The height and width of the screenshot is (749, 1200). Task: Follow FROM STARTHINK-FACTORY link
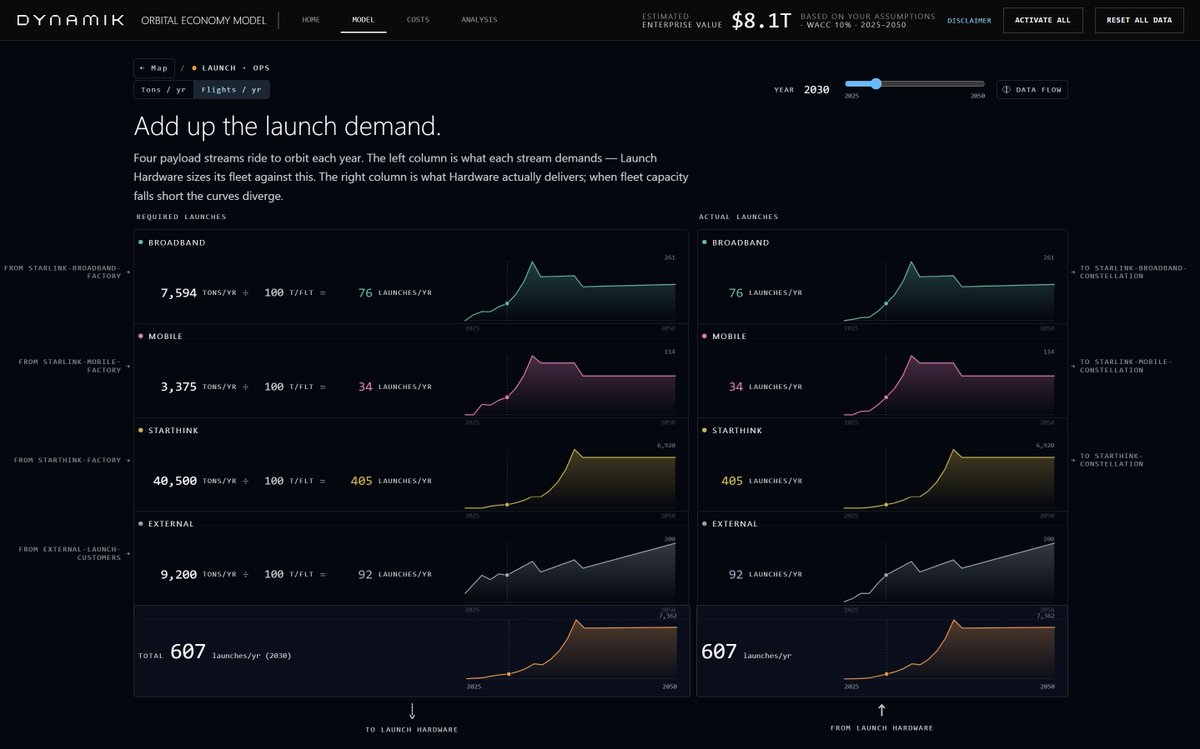(x=71, y=460)
